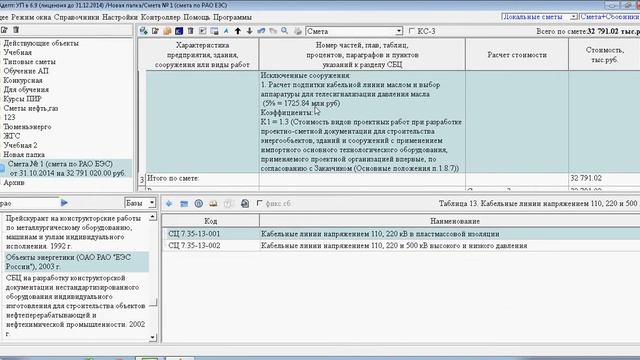Click the blue window icon in the lower toolbar
This screenshot has width=640, height=360.
pyautogui.click(x=184, y=203)
